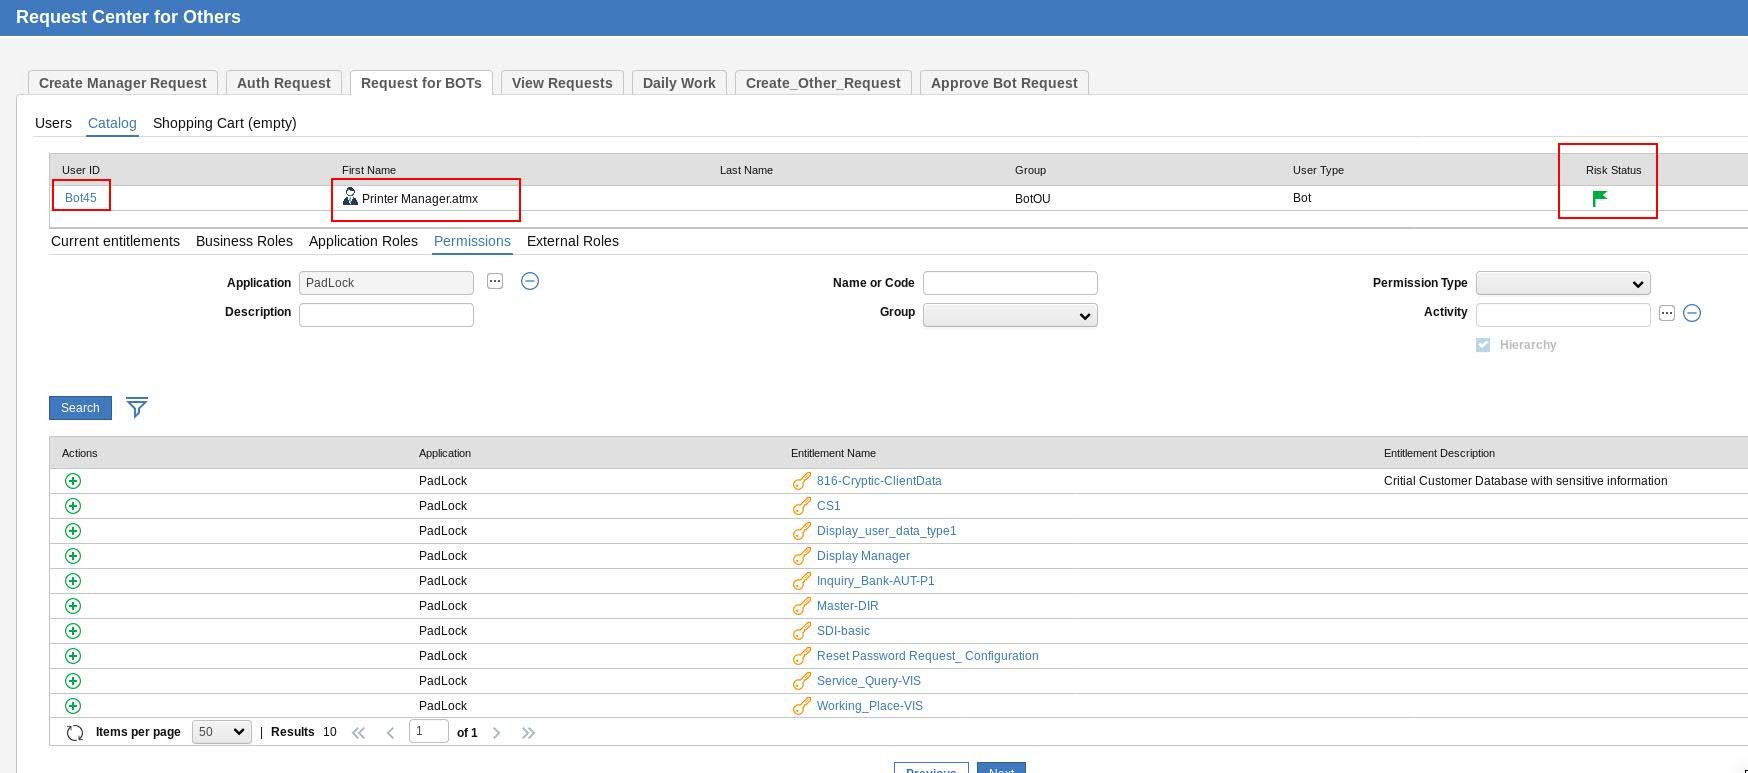Click the bot user icon beside Printer Manager.atmx
The image size is (1748, 773).
[350, 197]
